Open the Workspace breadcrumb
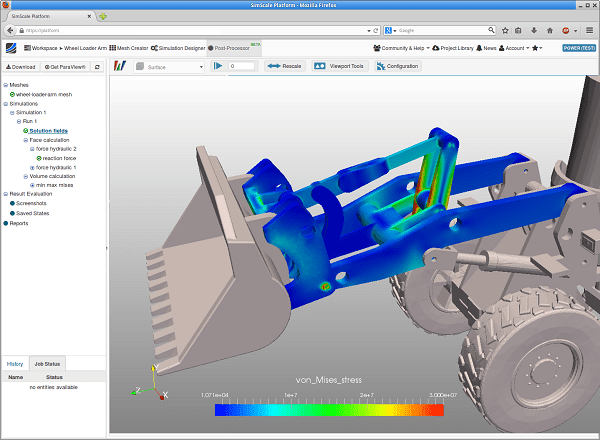Viewport: 600px width, 440px height. 41,48
